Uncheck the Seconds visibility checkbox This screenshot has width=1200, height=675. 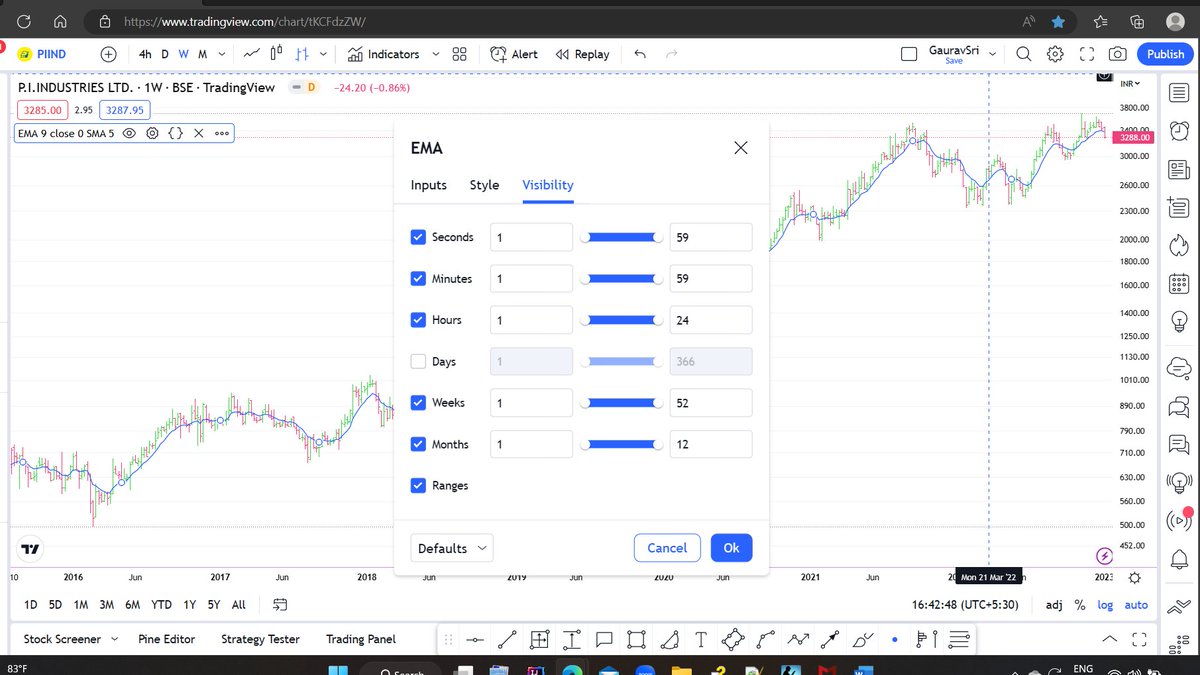point(418,237)
